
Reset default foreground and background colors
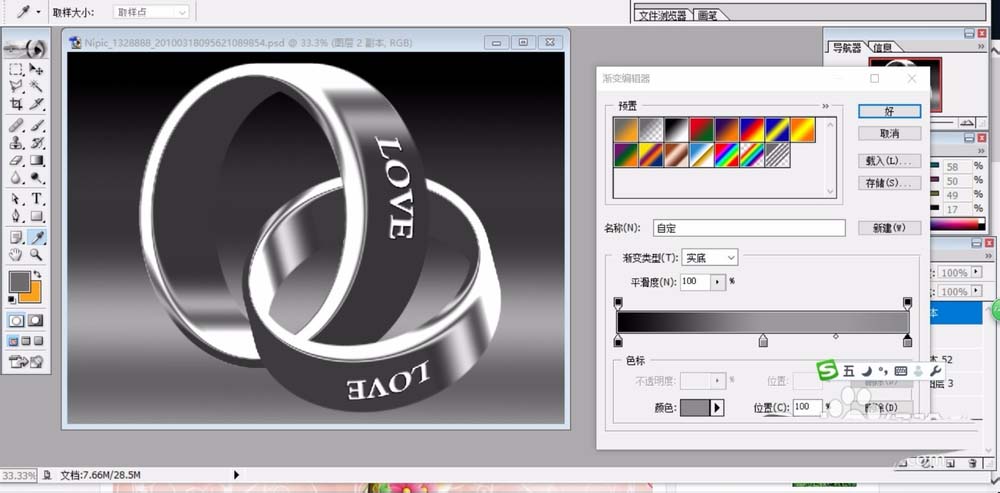[11, 300]
